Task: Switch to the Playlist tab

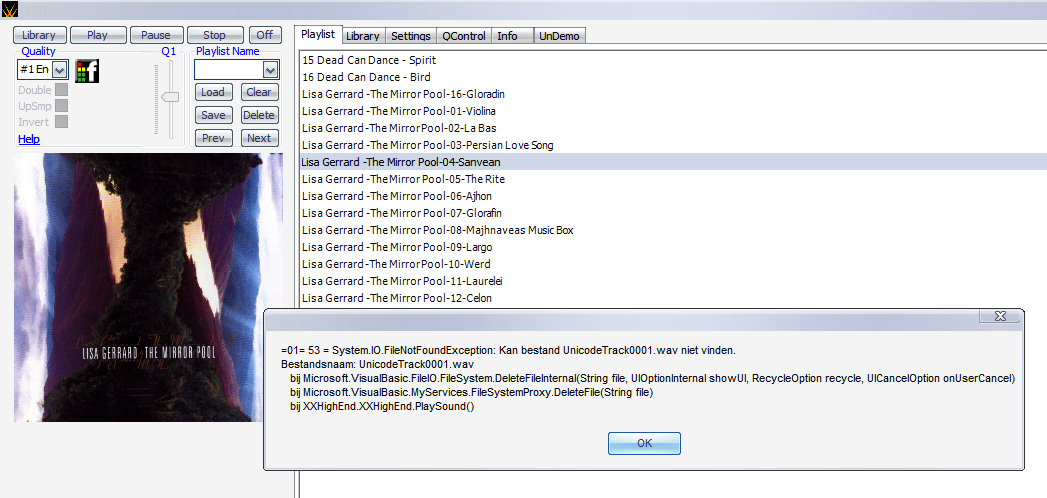Action: [x=318, y=35]
